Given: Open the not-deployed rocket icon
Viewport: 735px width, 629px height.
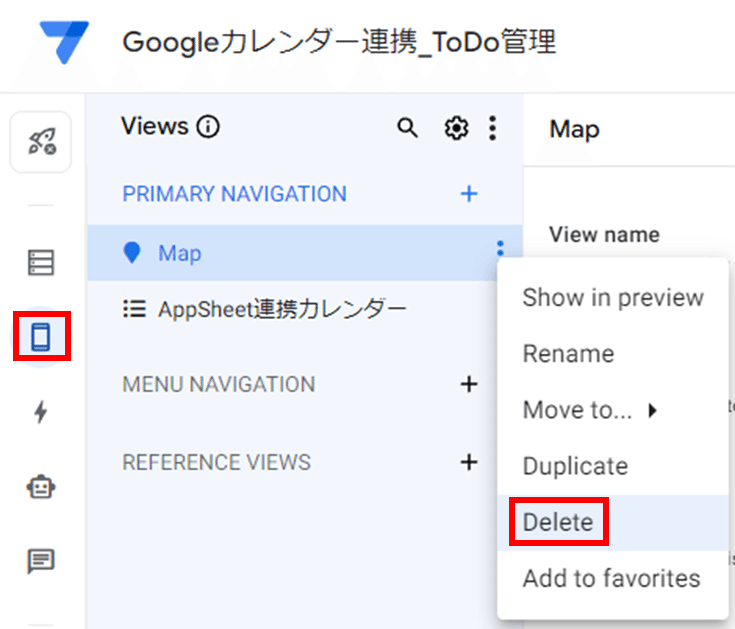Looking at the screenshot, I should click(41, 142).
